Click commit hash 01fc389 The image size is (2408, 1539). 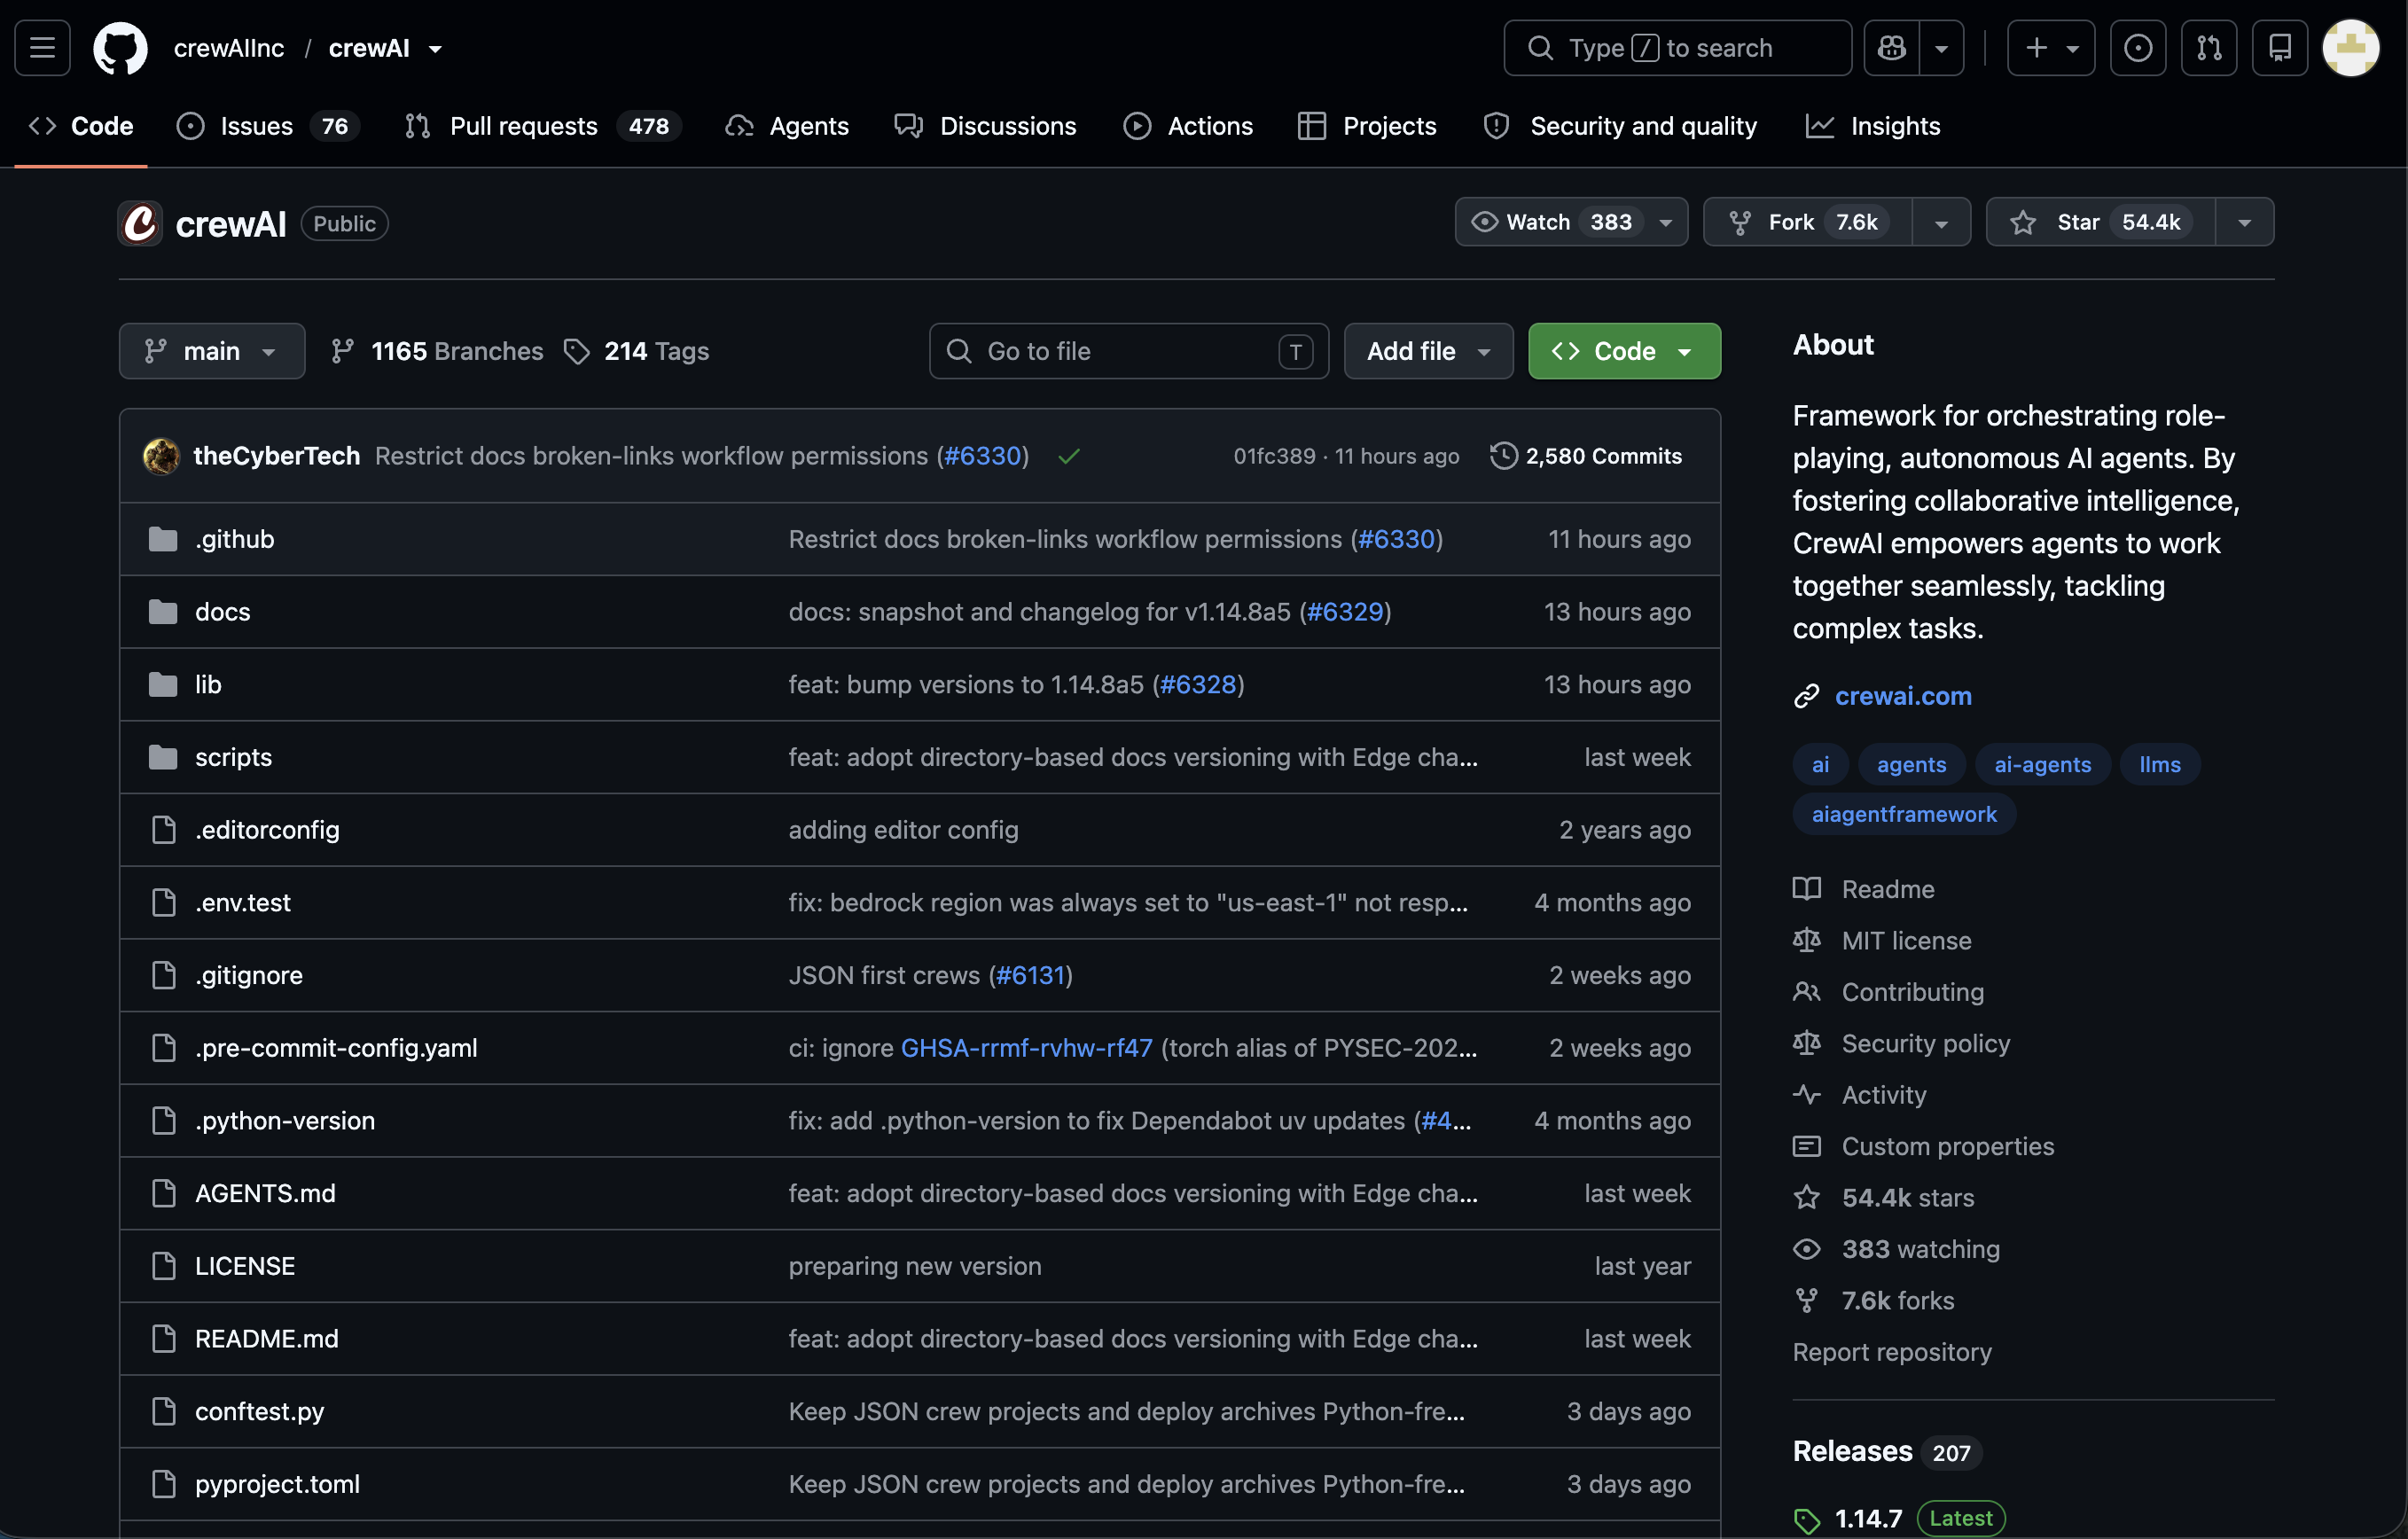pos(1274,456)
